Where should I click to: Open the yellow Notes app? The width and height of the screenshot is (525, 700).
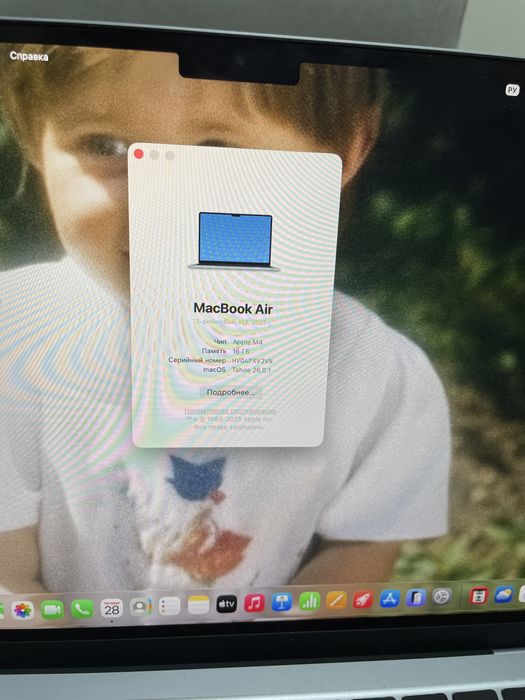coord(198,605)
